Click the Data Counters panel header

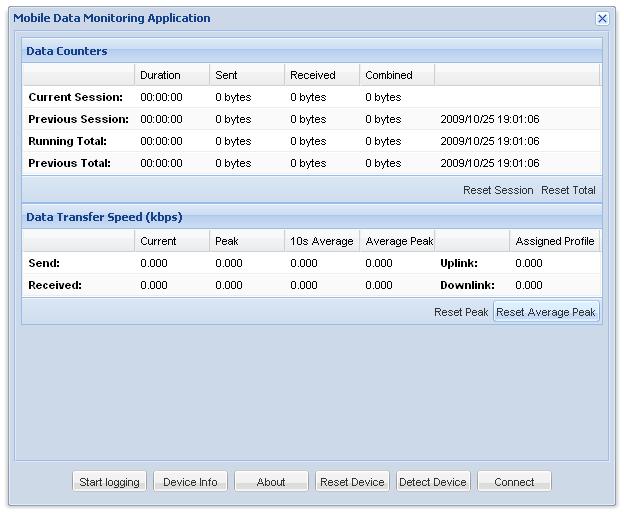(x=312, y=51)
